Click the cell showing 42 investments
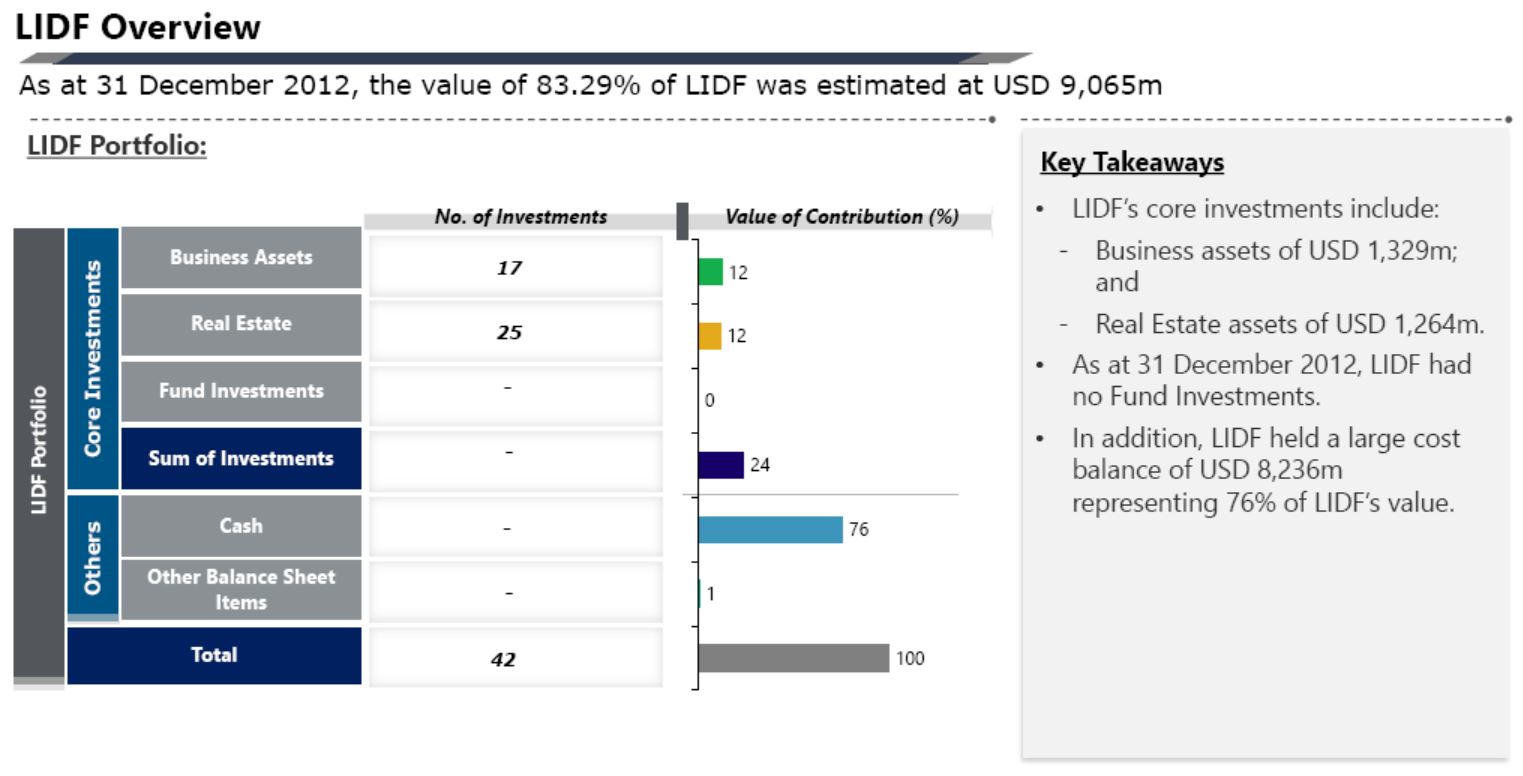Viewport: 1523px width, 776px height. coord(504,659)
